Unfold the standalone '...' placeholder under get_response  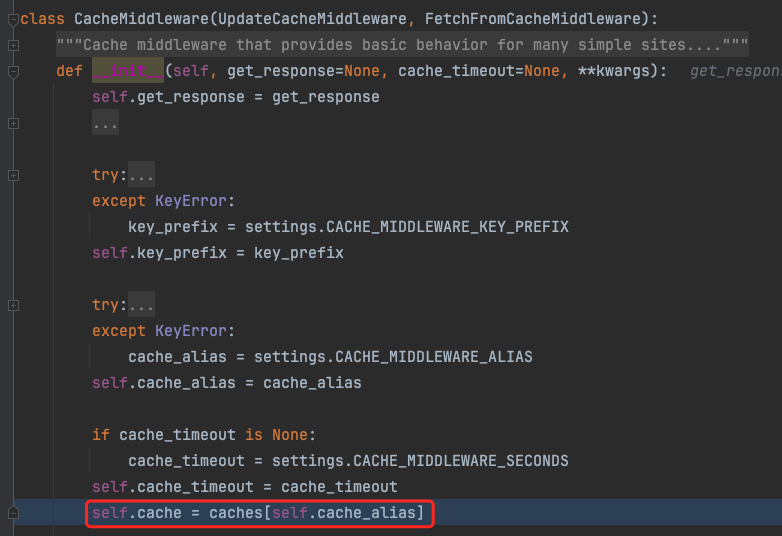(x=105, y=124)
